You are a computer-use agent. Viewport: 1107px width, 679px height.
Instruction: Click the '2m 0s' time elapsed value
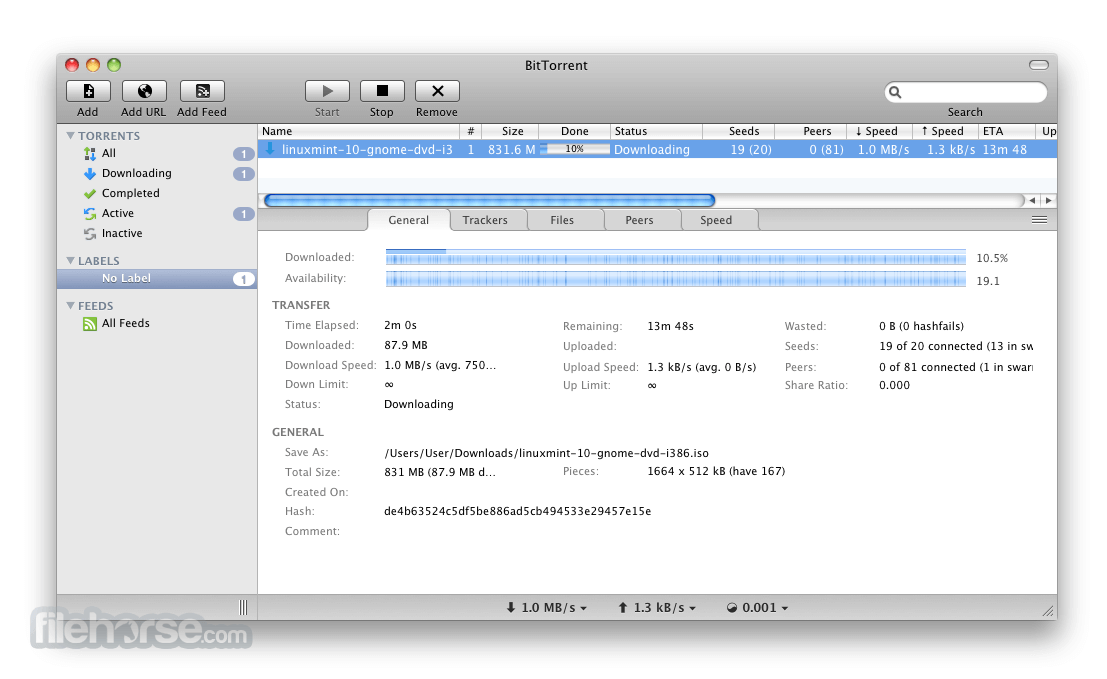tap(400, 325)
